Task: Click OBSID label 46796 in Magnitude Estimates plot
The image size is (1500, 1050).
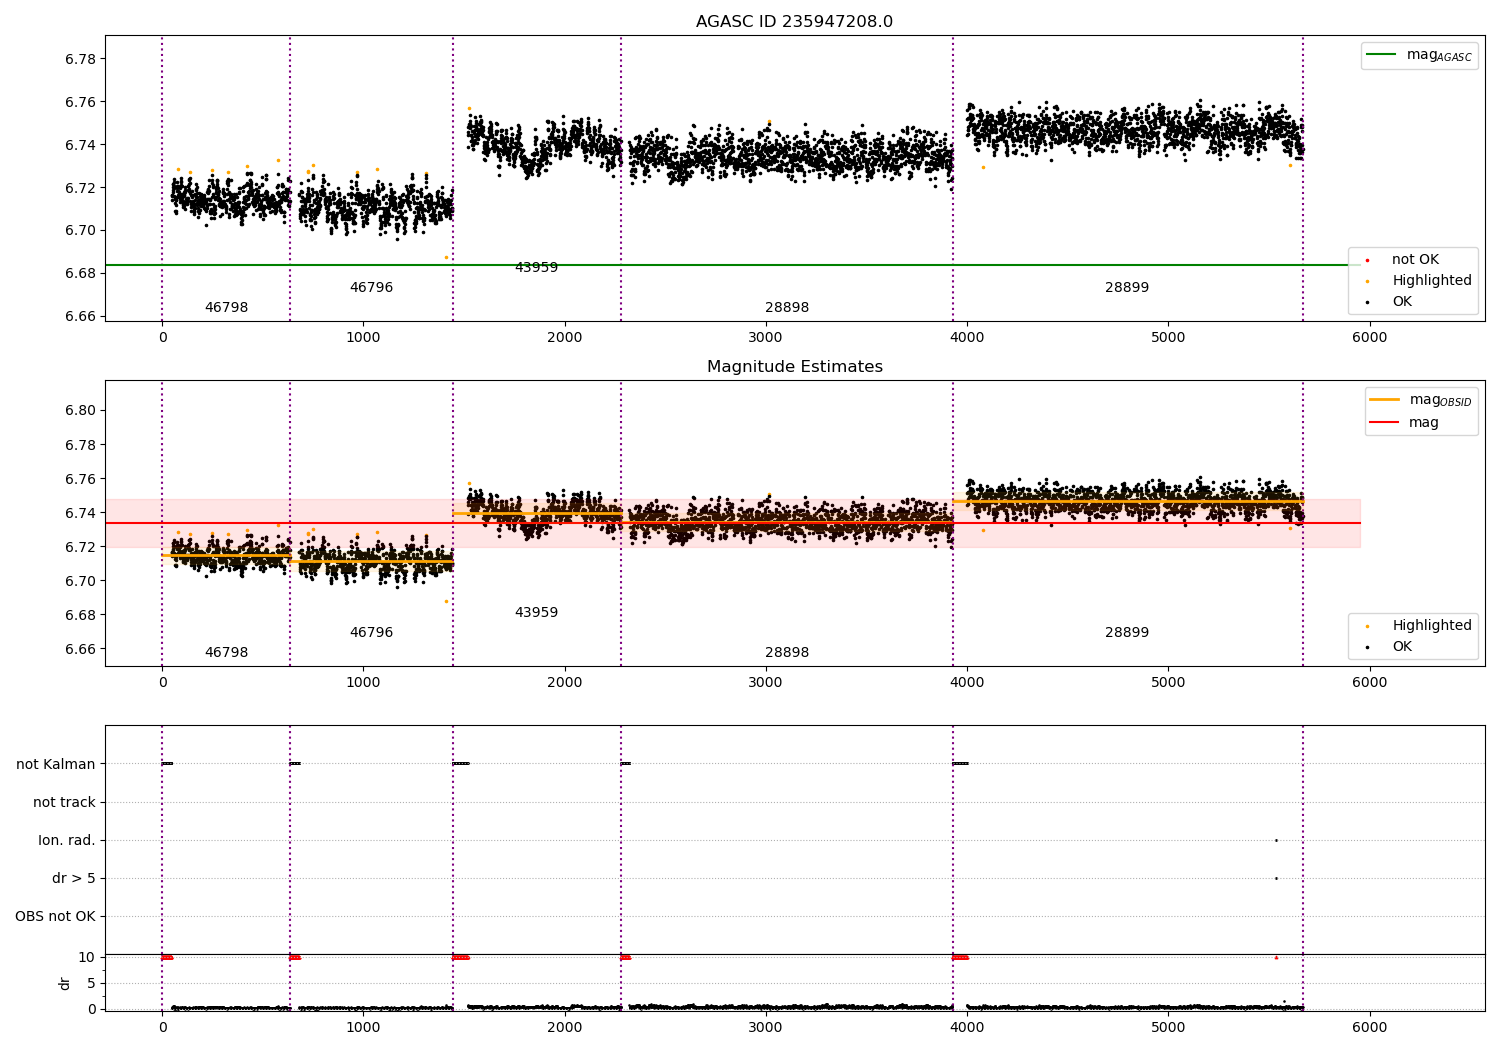Action: (371, 633)
